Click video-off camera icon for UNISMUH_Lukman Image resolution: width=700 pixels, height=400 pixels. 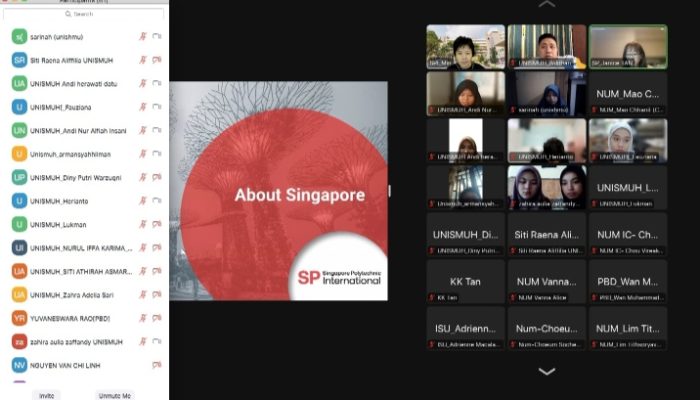157,224
